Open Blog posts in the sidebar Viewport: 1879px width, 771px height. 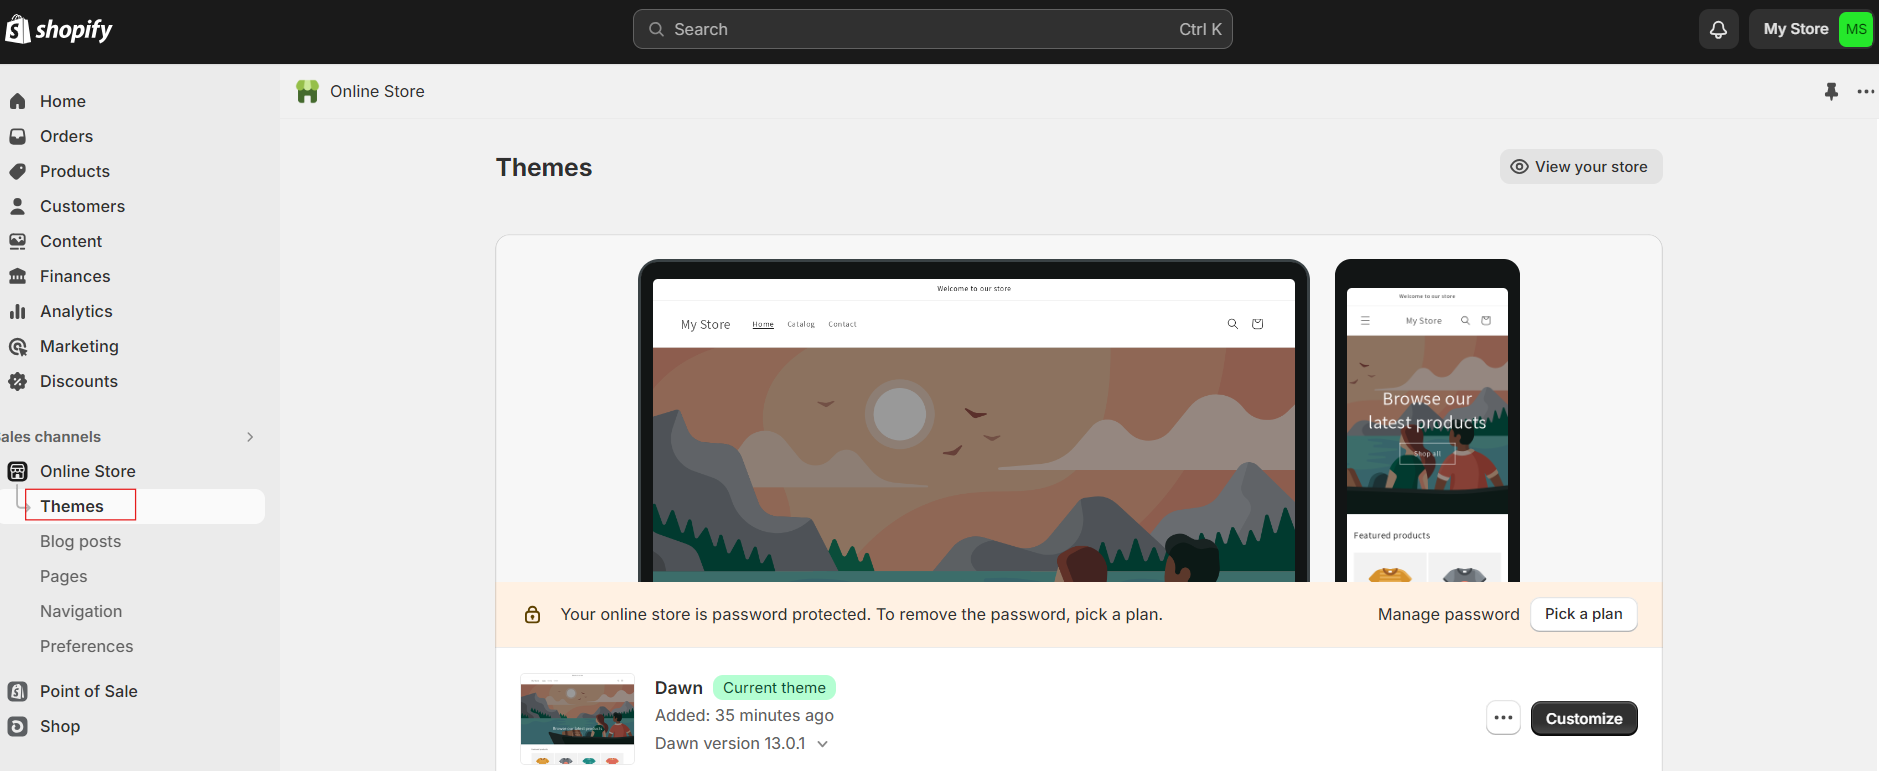(x=81, y=541)
